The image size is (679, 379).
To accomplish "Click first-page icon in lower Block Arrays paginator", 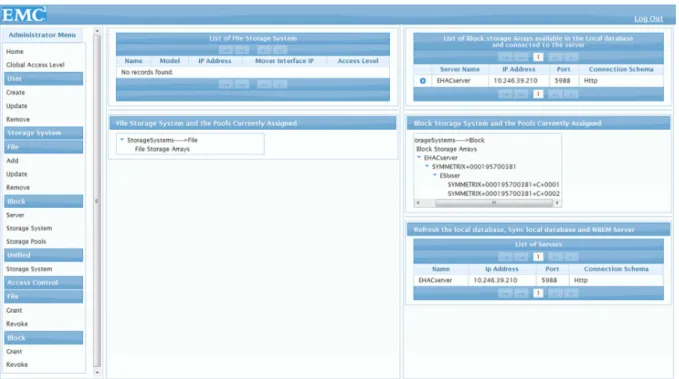I will point(505,94).
